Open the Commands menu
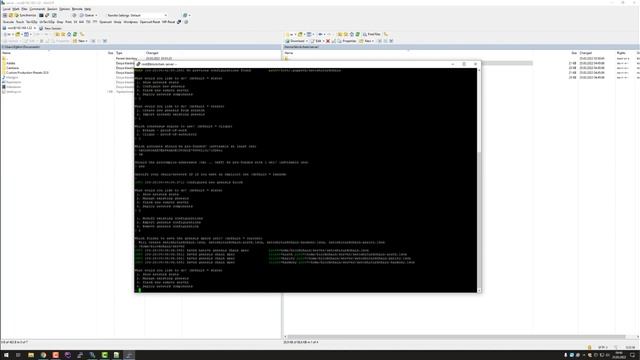The width and height of the screenshot is (640, 360). [x=37, y=9]
